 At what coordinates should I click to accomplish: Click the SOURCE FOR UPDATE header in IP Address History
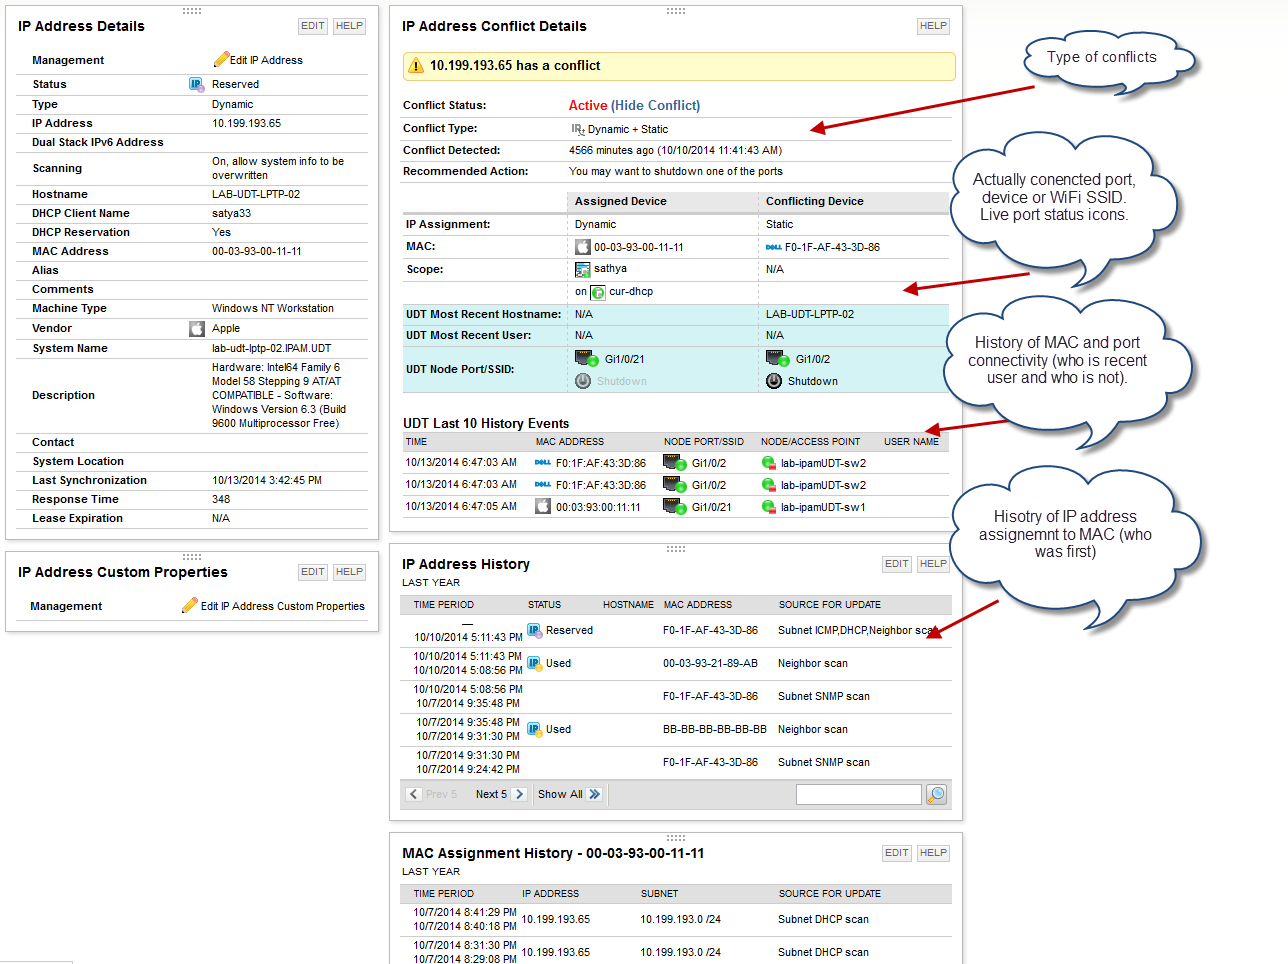(830, 605)
